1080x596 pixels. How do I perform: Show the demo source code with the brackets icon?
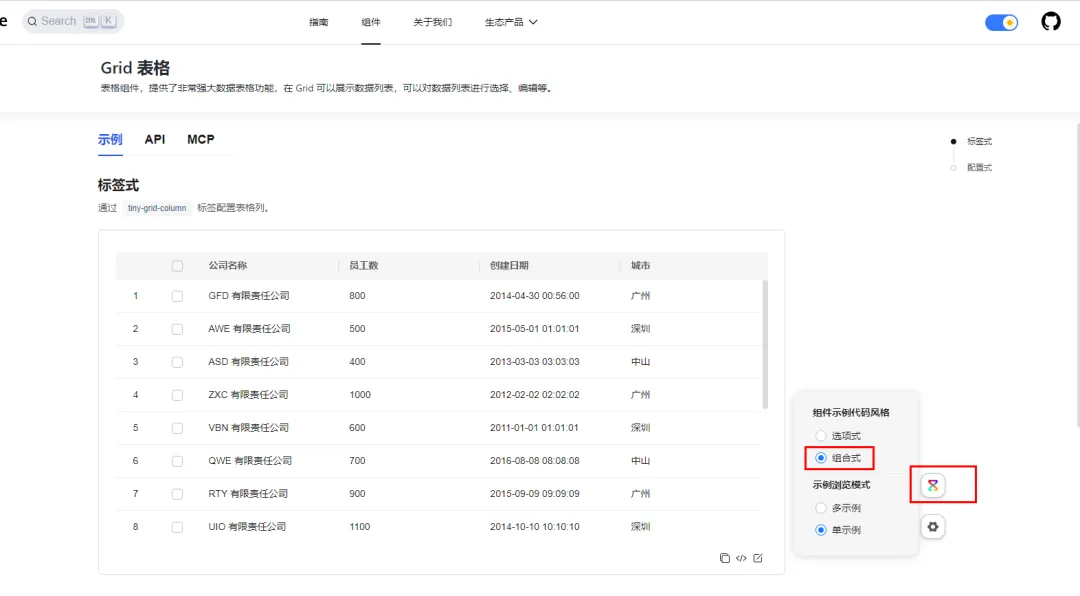click(741, 558)
